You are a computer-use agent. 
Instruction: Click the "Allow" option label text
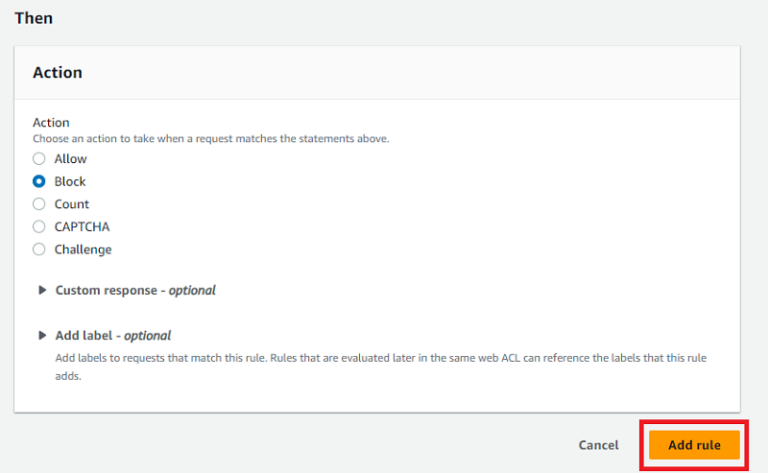(70, 159)
